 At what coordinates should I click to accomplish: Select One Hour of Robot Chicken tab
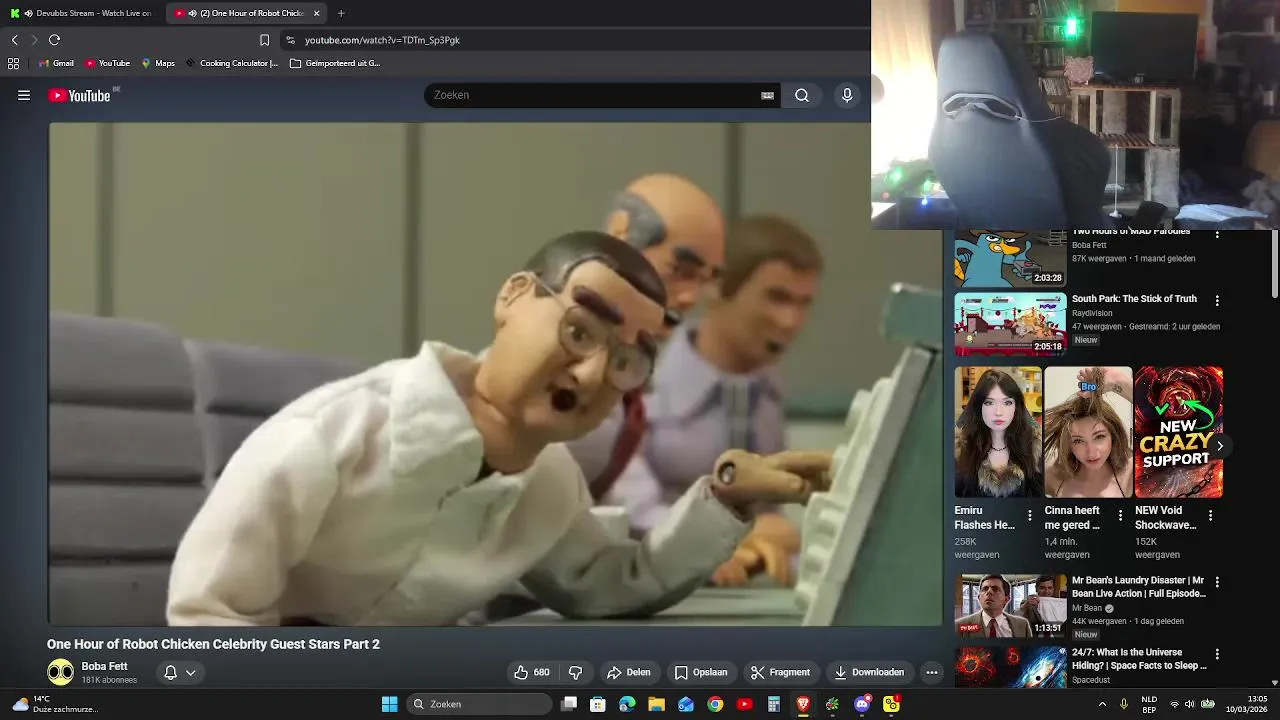coord(248,13)
